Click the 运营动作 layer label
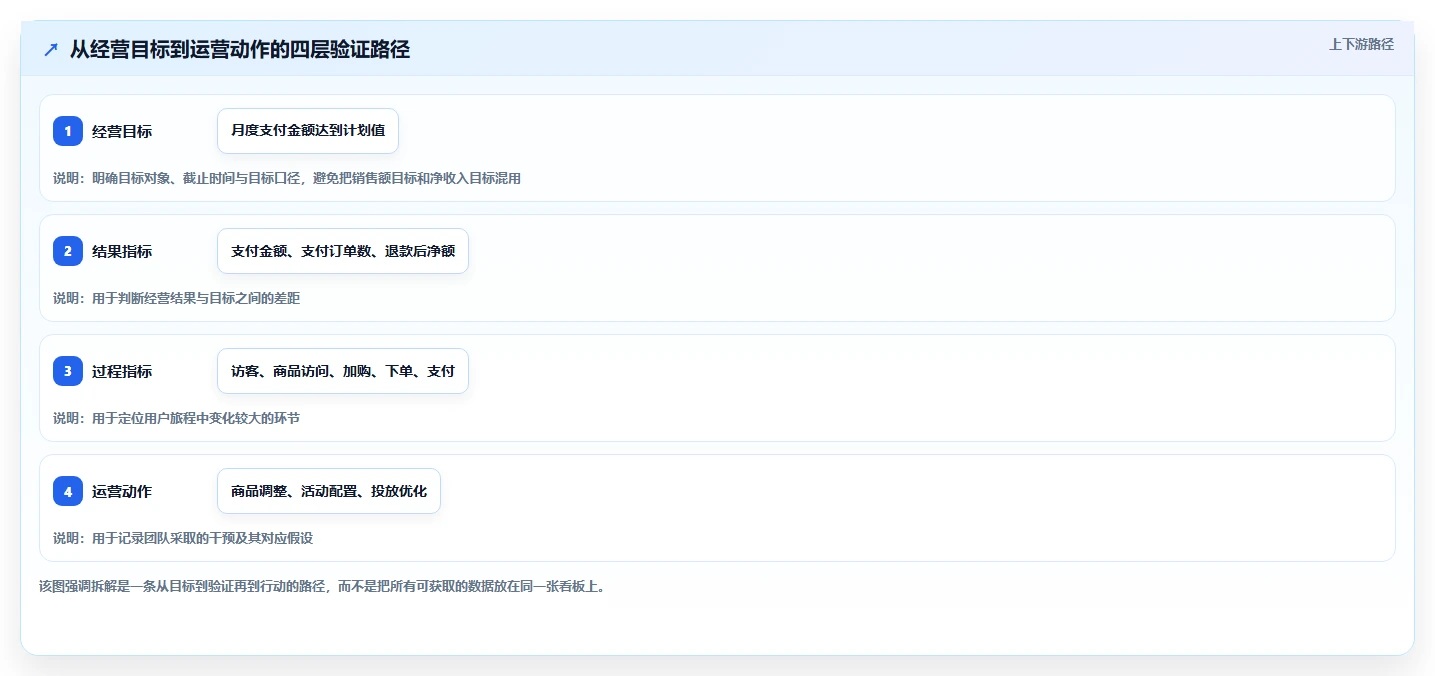1435x676 pixels. 122,491
